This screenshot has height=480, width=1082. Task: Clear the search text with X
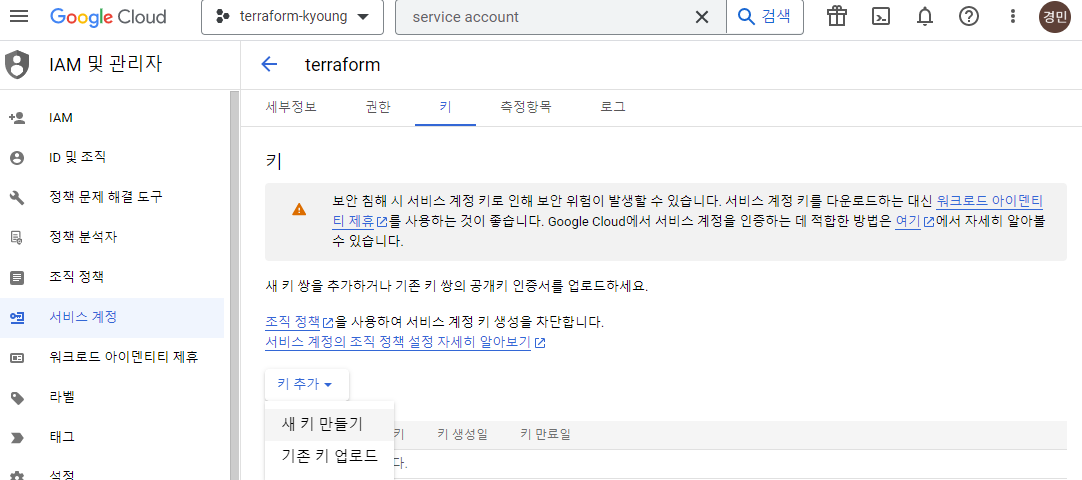coord(702,17)
